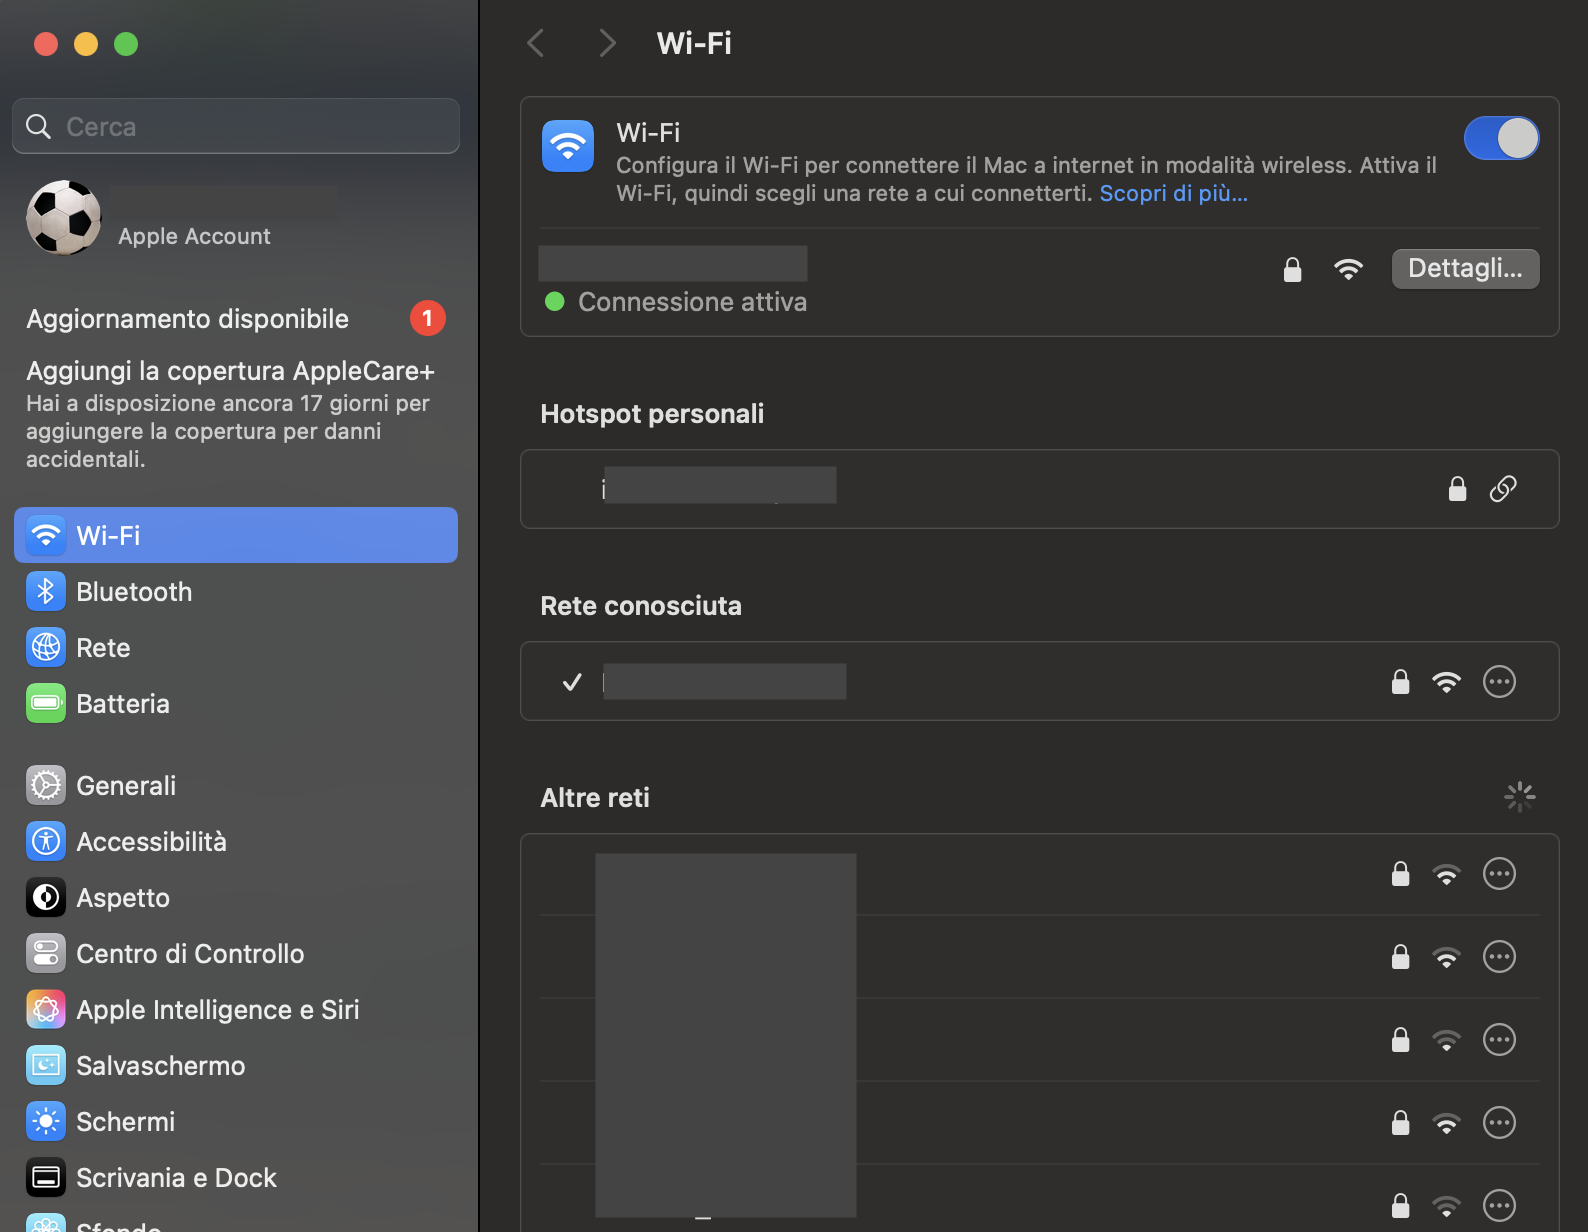Open more options for first network in Altre reti
This screenshot has width=1588, height=1232.
[1499, 873]
